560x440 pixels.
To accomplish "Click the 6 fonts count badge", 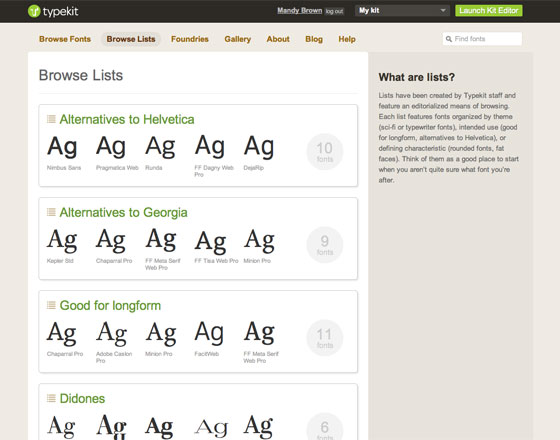I will point(325,427).
